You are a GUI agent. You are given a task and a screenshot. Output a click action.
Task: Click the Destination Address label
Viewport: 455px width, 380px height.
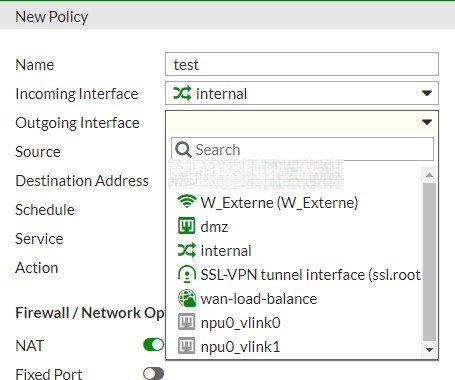pos(82,181)
